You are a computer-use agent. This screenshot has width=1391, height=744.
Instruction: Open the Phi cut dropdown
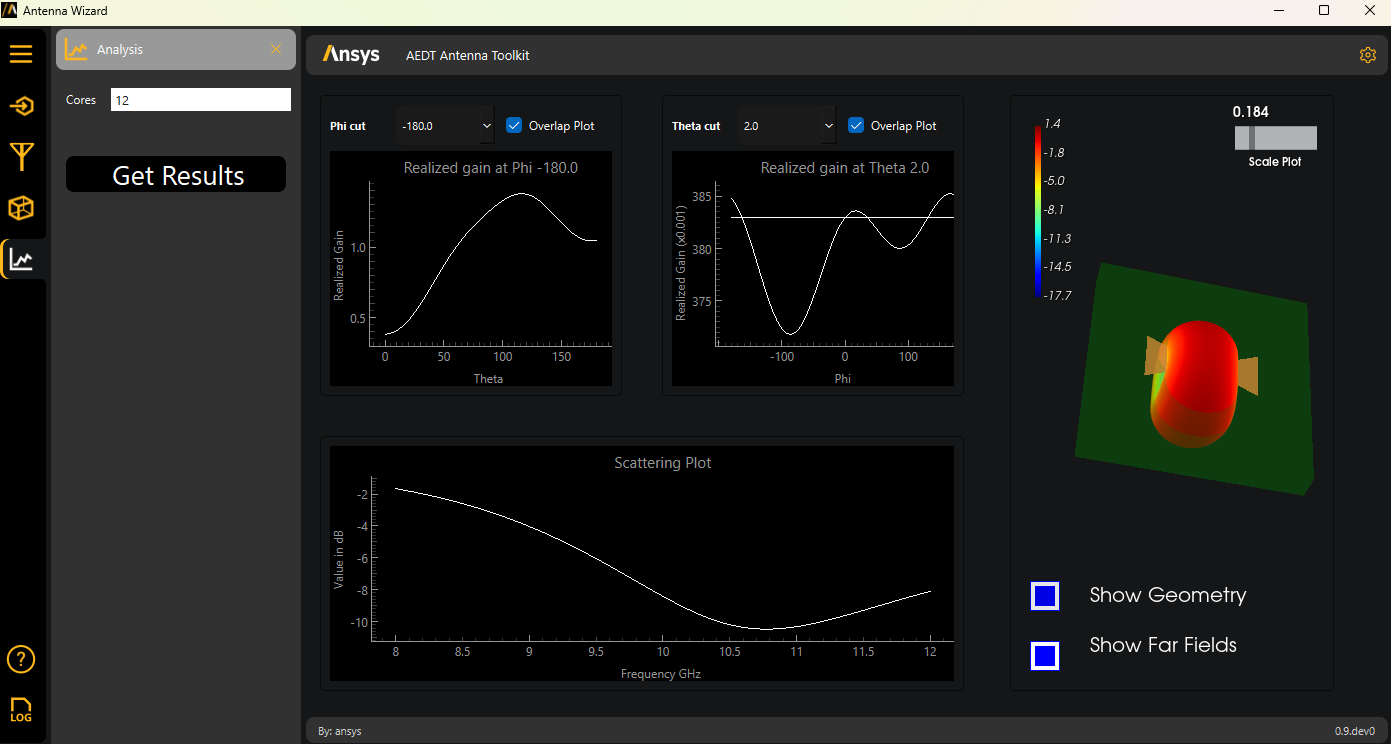coord(446,126)
